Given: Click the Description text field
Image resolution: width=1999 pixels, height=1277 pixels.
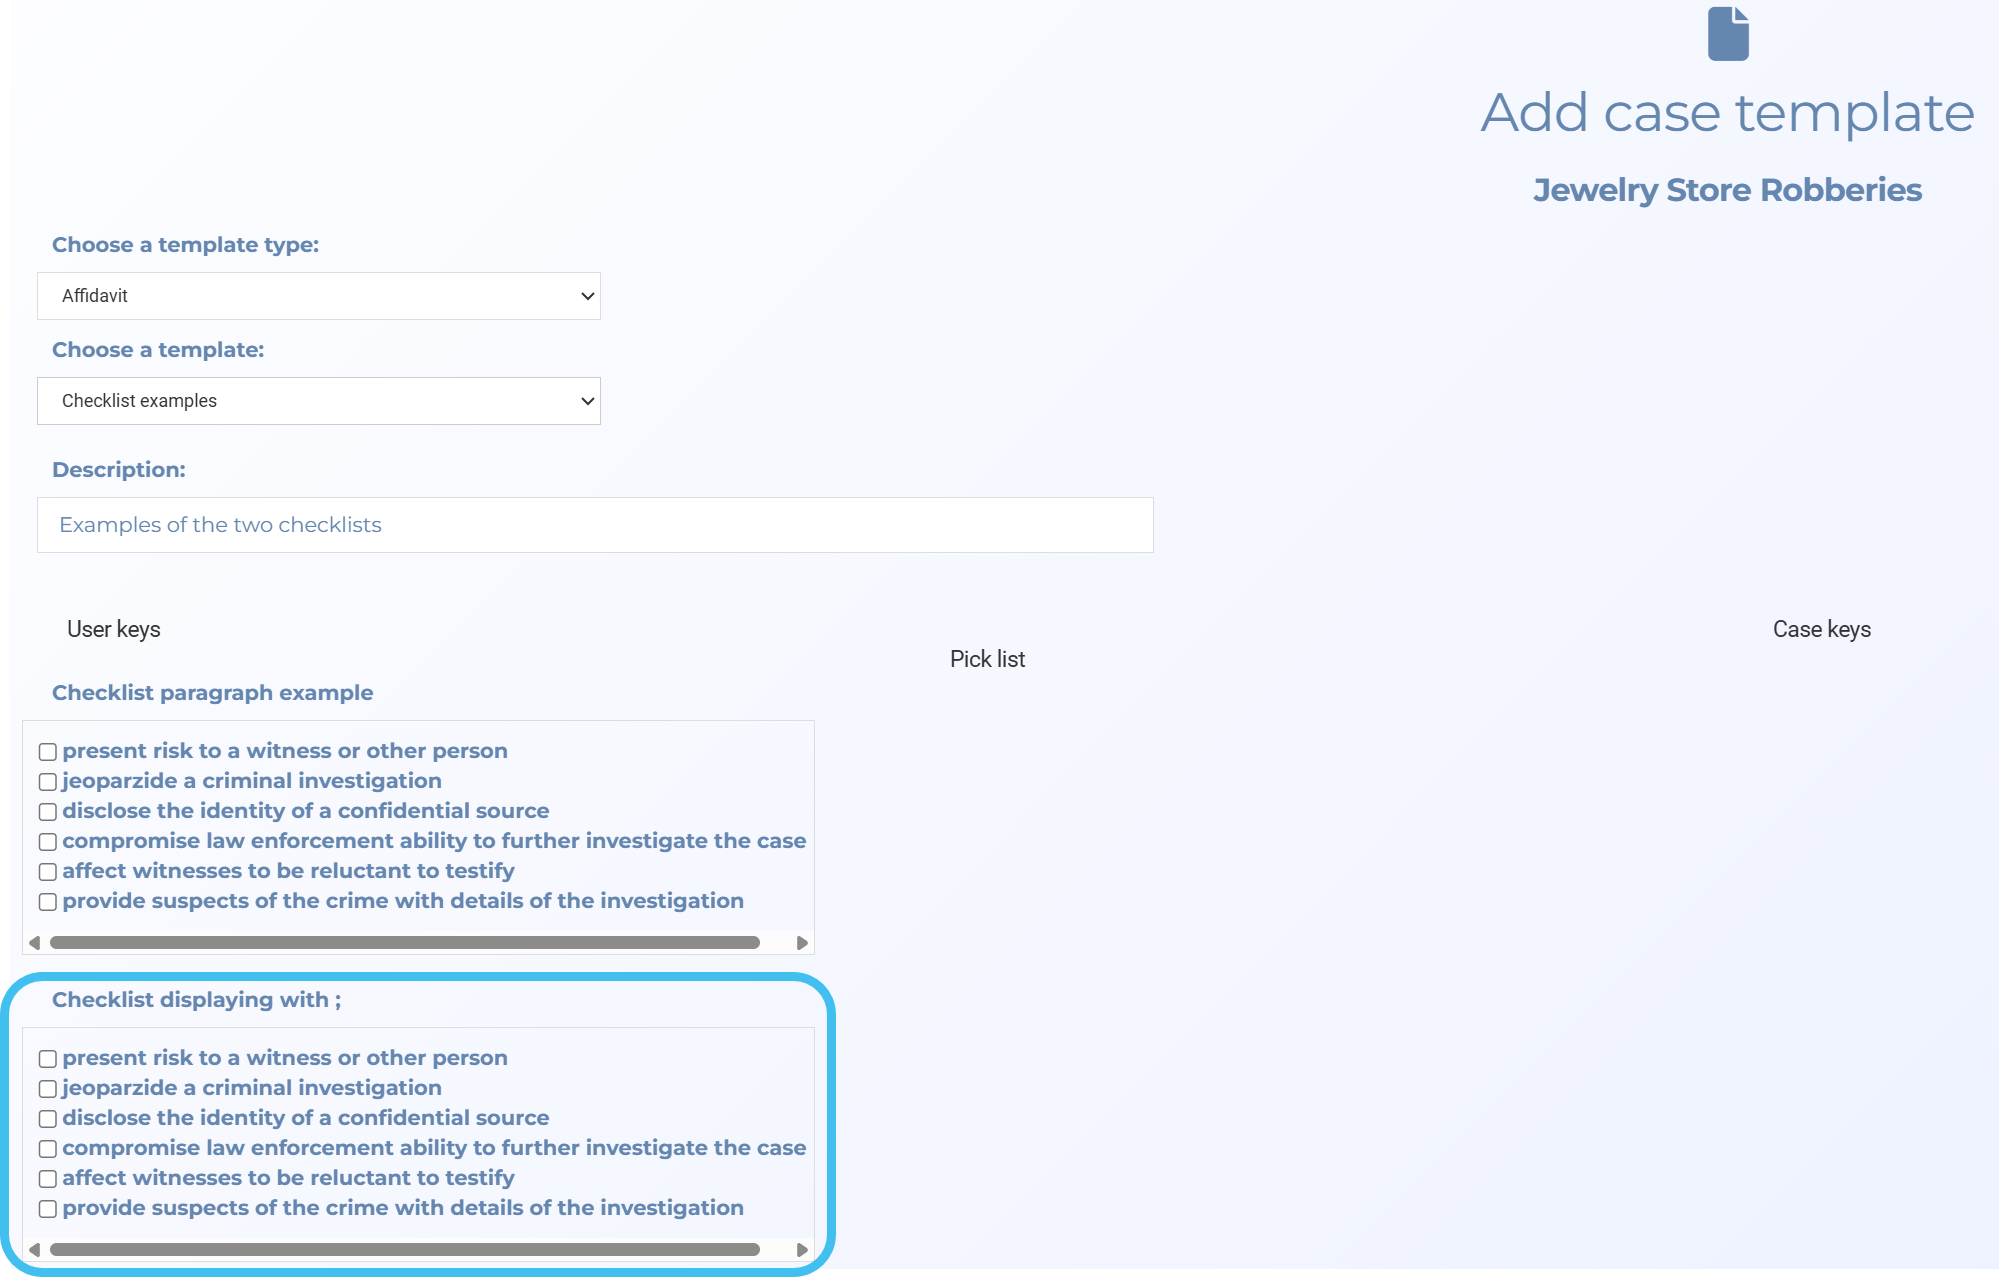Looking at the screenshot, I should click(x=595, y=525).
